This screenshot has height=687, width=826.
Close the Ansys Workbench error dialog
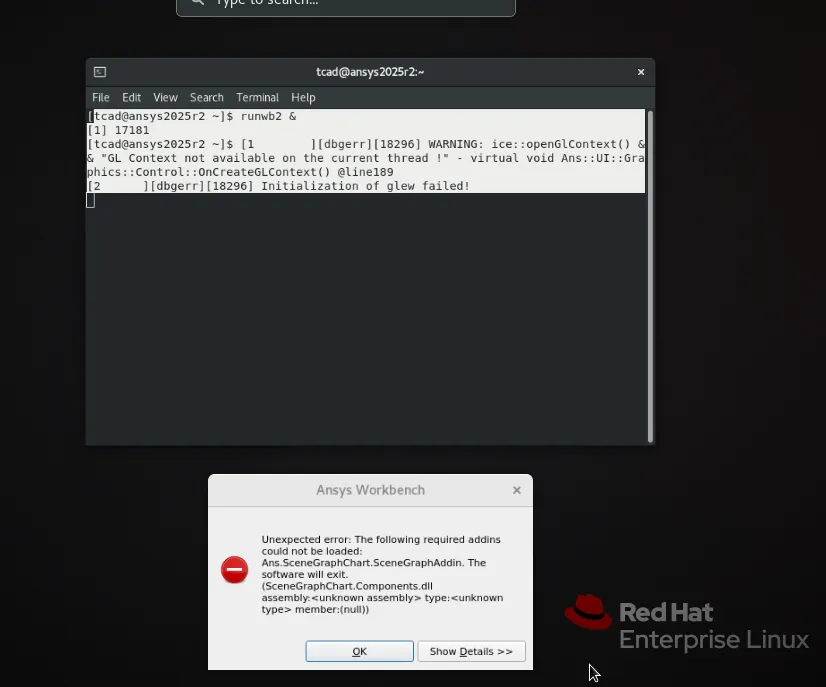[x=517, y=490]
